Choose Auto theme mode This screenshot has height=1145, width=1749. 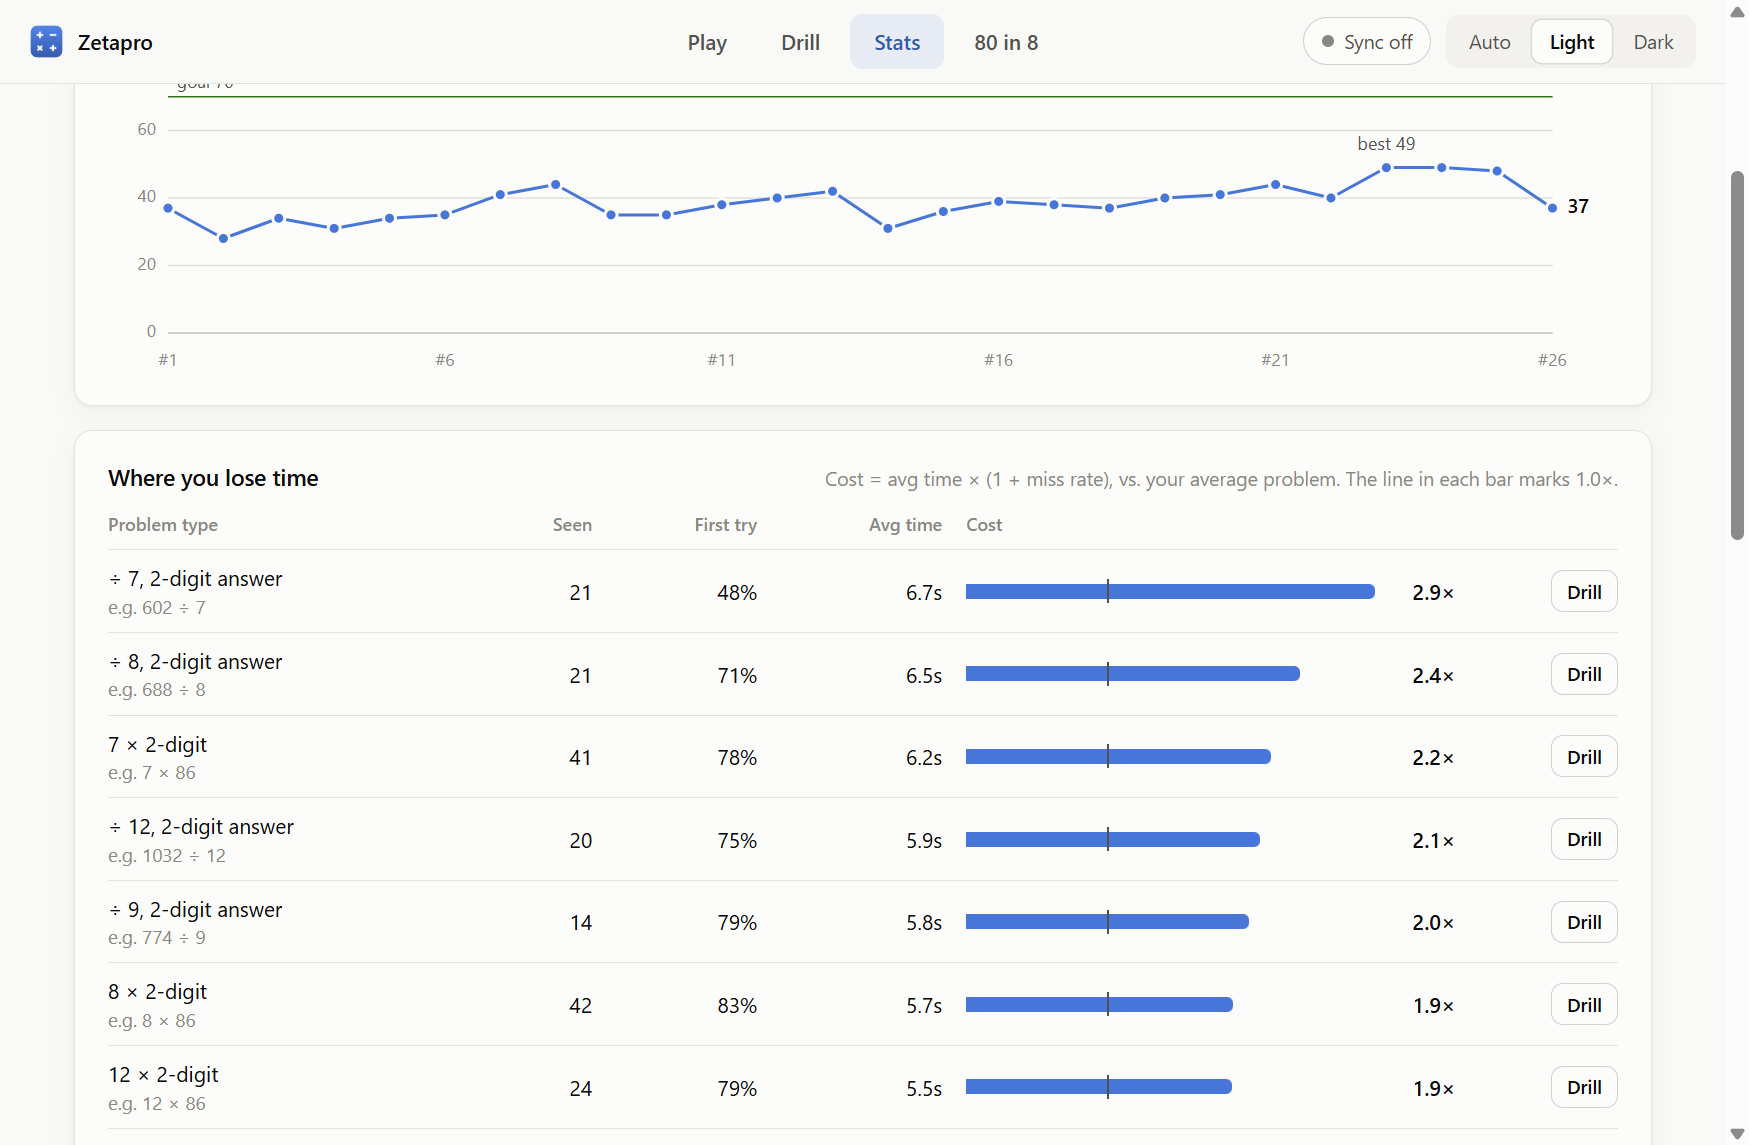coord(1489,42)
